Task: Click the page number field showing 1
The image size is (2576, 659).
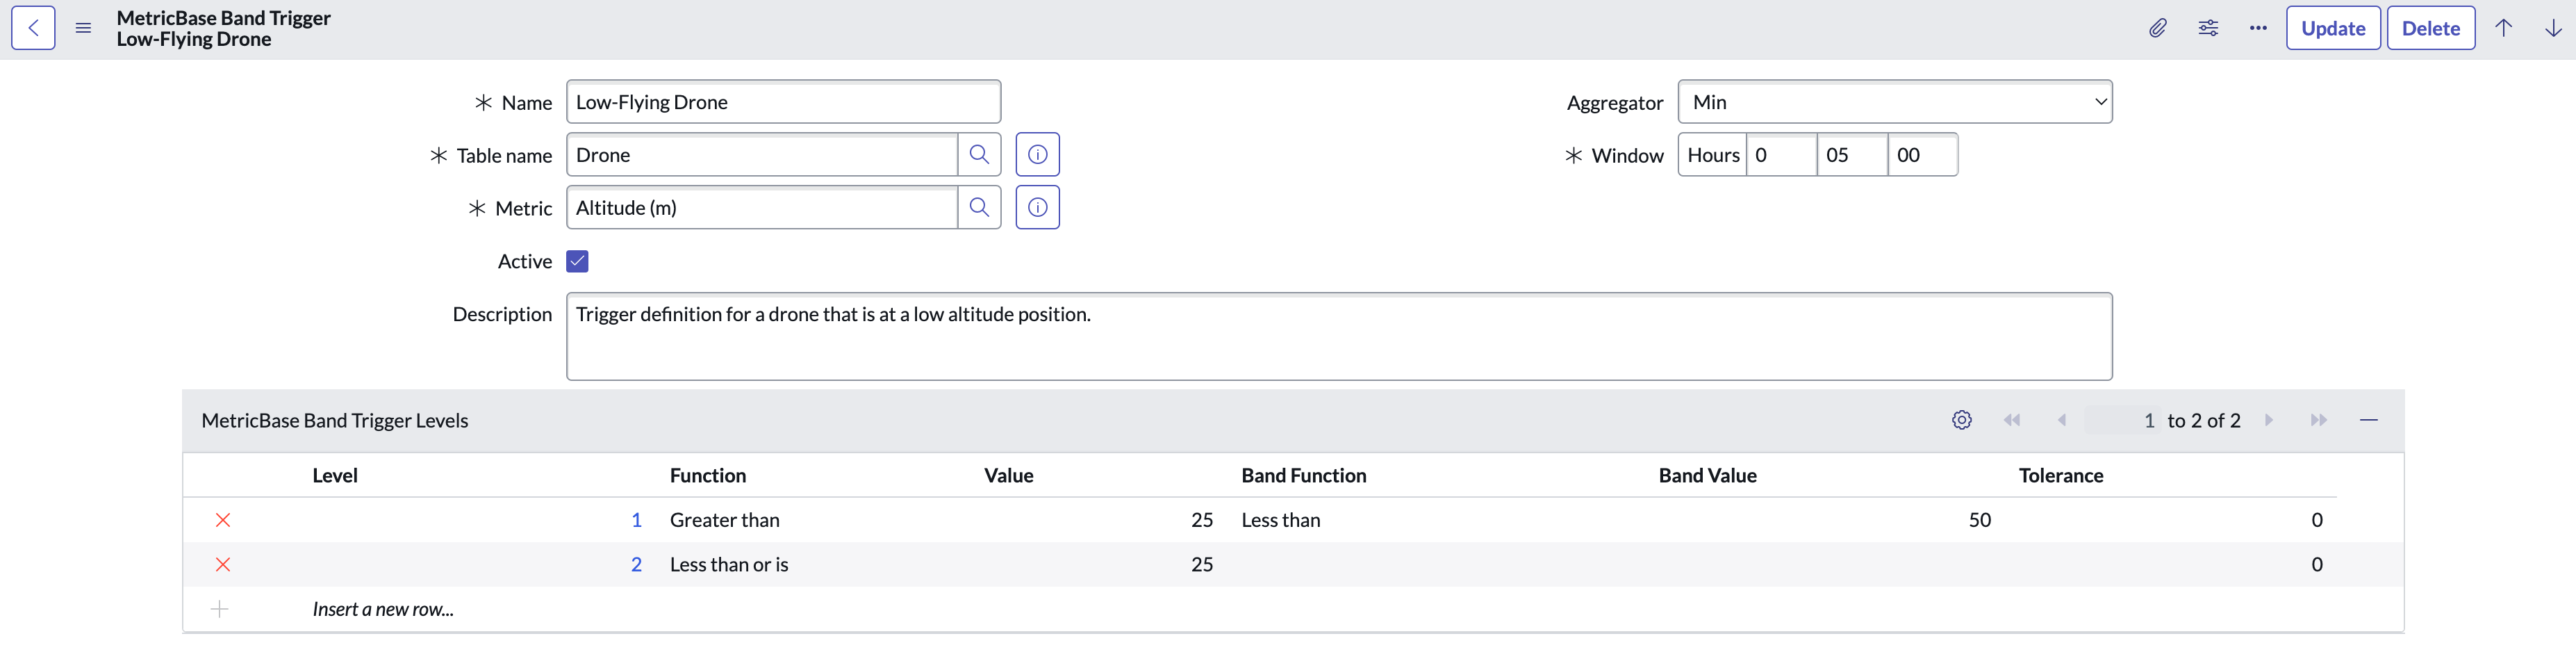Action: click(2122, 421)
